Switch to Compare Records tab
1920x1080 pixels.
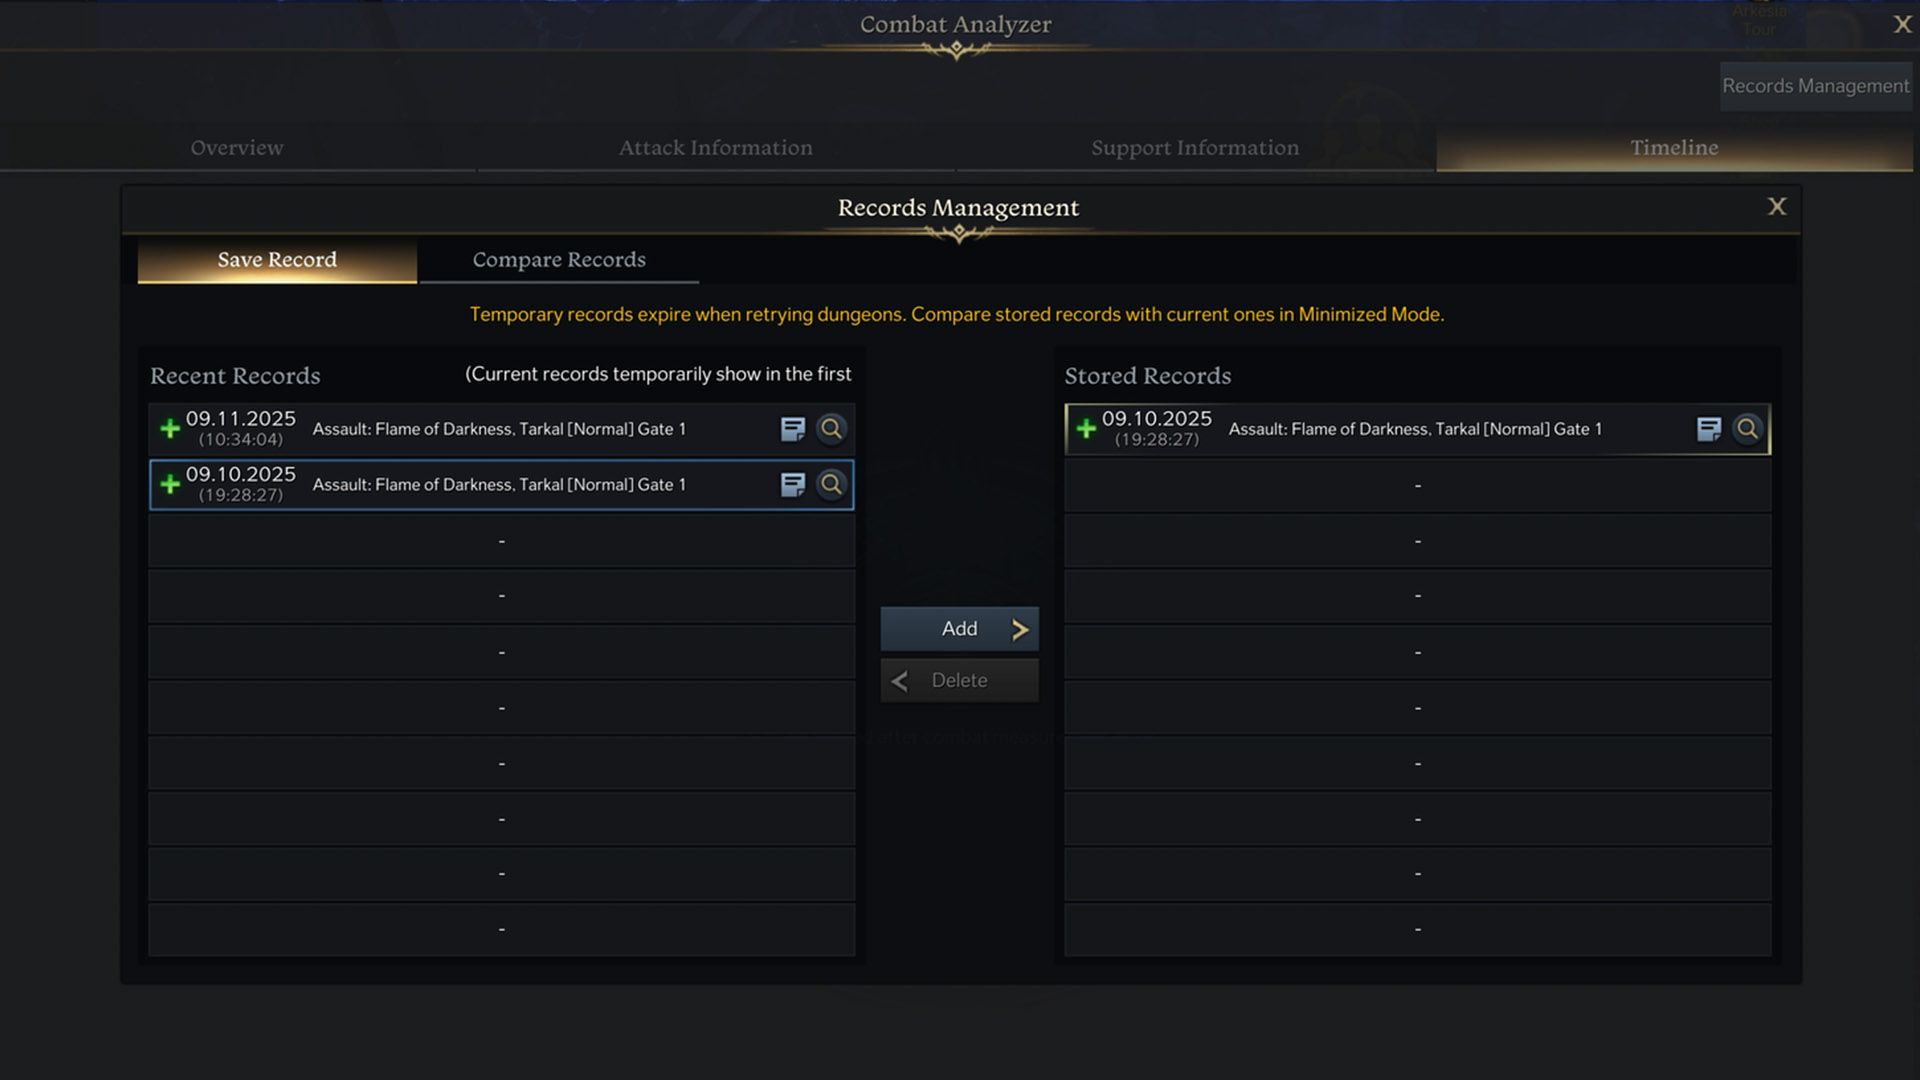click(559, 260)
